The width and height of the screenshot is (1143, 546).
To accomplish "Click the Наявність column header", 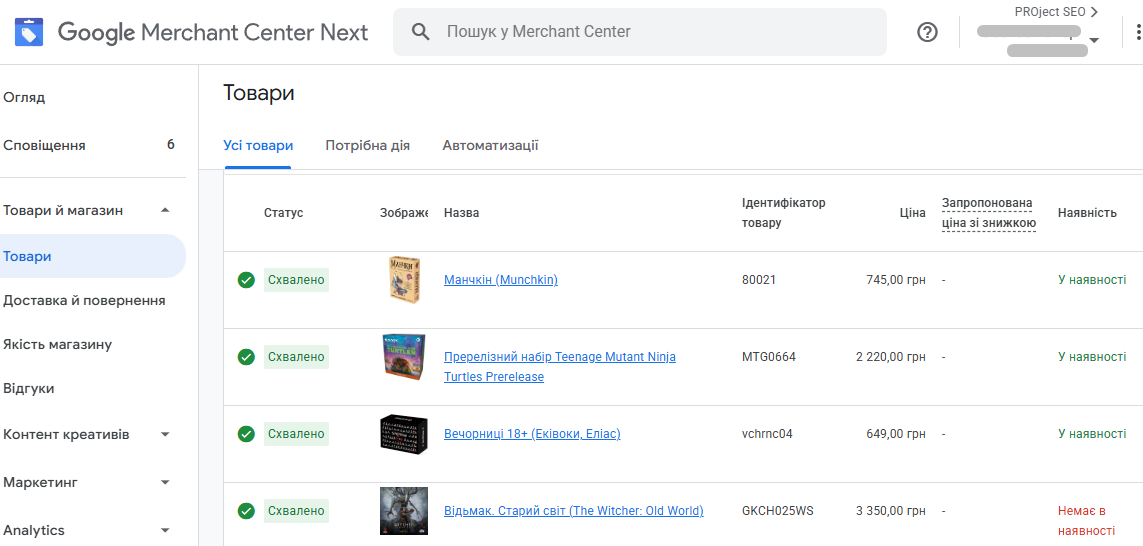I will coord(1088,213).
